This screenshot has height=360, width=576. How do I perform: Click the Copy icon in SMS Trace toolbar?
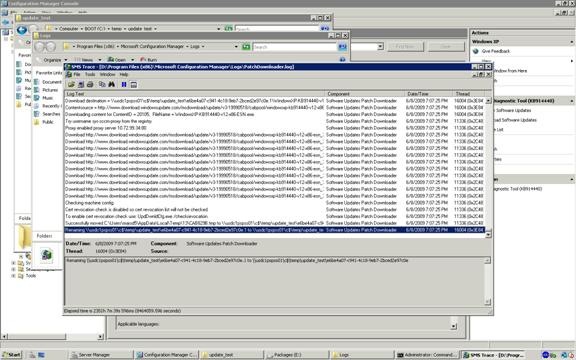point(102,84)
